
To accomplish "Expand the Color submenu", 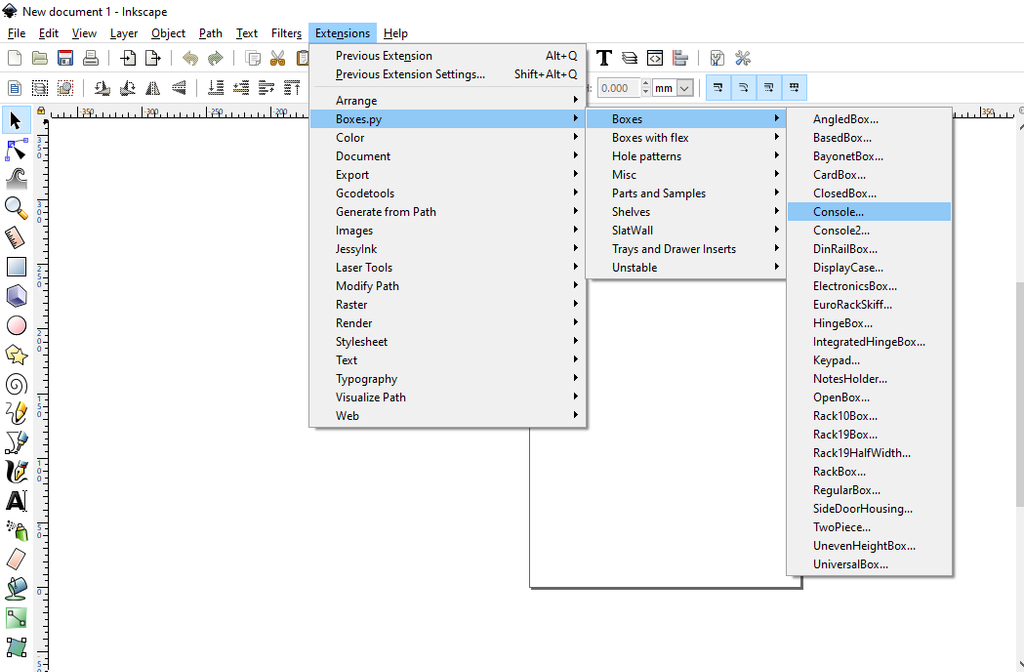I will point(448,138).
